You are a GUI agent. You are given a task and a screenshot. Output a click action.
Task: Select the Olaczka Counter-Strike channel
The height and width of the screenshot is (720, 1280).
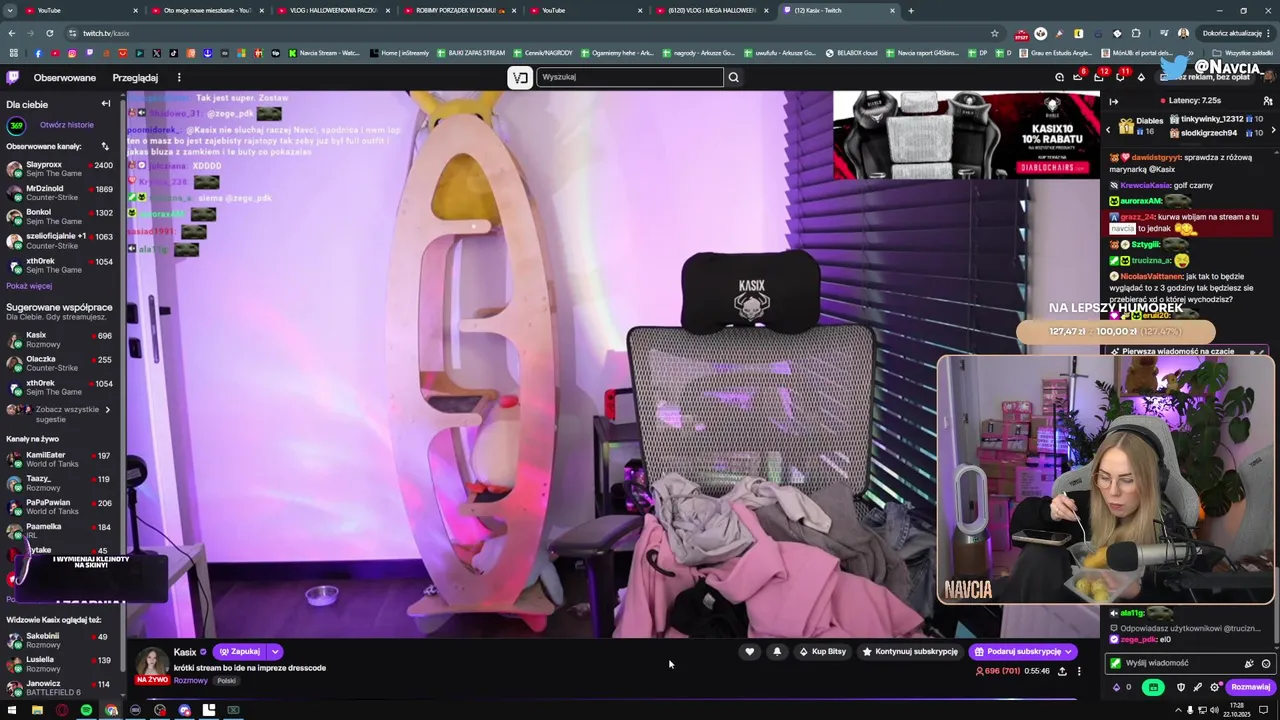tap(60, 363)
